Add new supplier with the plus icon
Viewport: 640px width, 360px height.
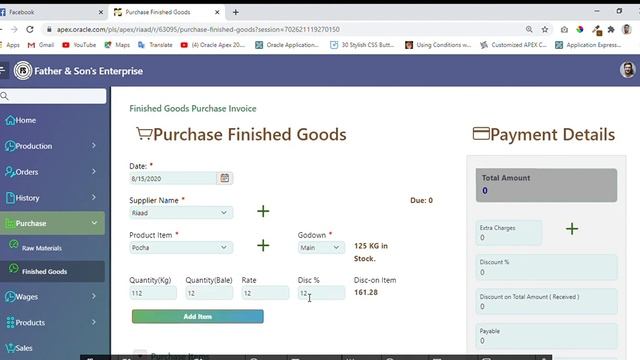263,211
